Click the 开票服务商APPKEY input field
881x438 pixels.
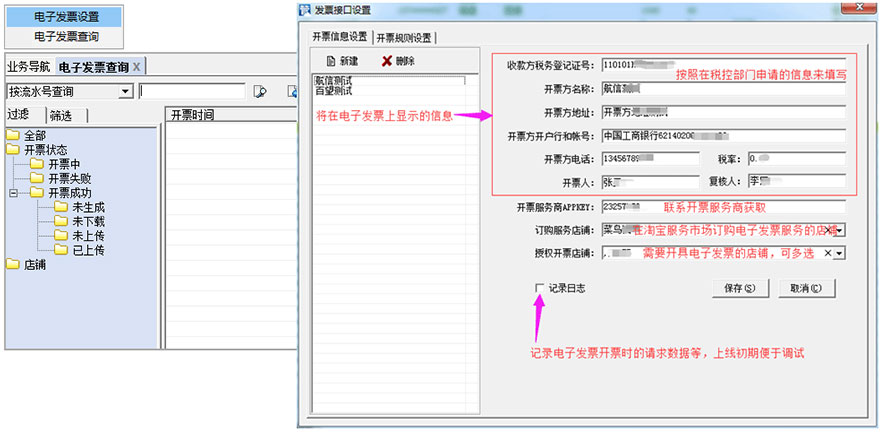coord(723,207)
